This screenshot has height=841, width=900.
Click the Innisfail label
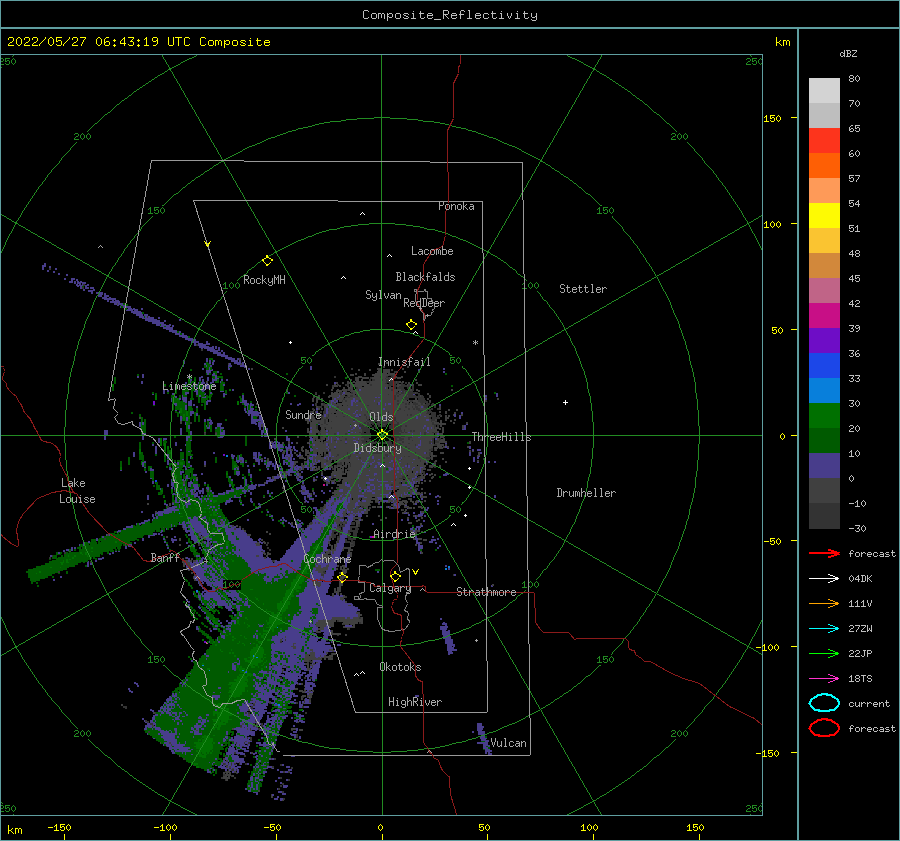click(404, 362)
